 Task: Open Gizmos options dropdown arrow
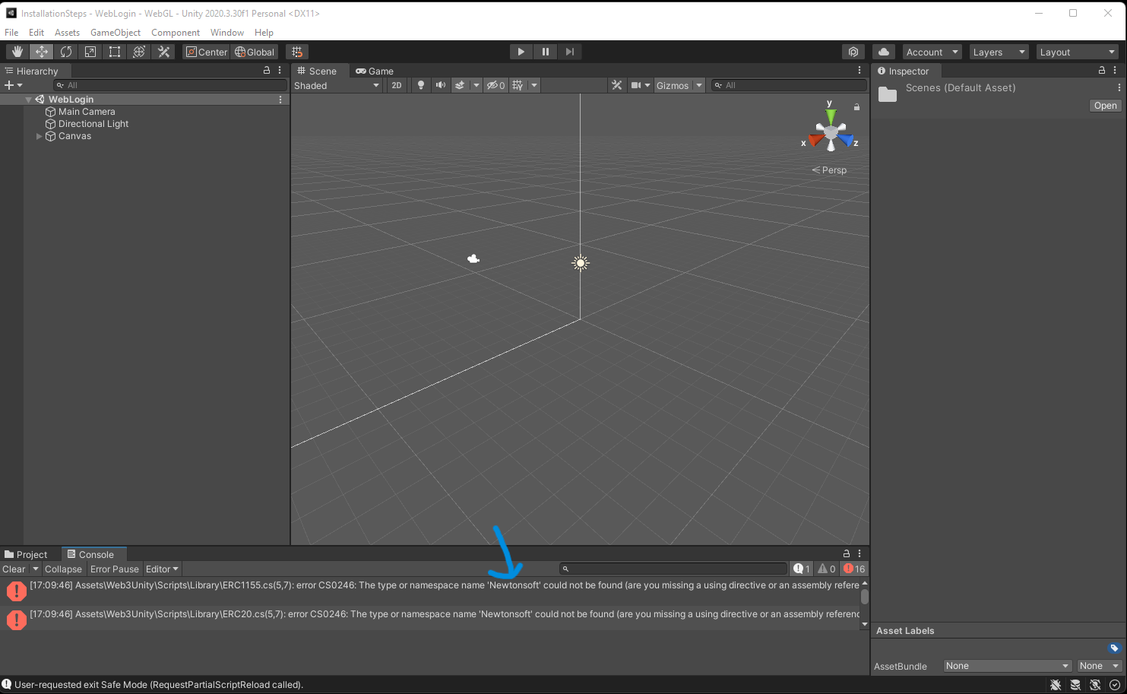coord(699,85)
